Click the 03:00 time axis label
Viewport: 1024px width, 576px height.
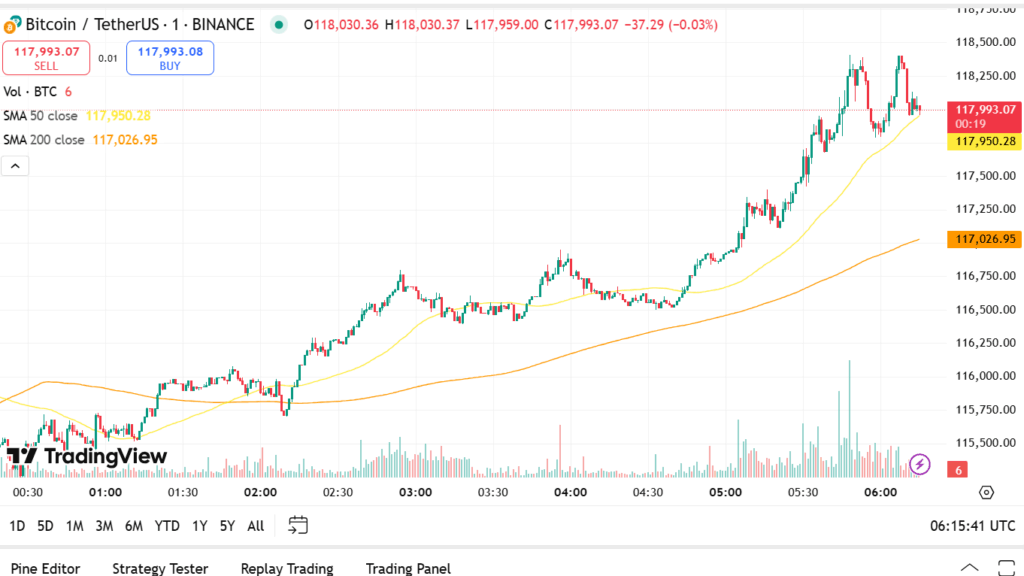coord(415,492)
